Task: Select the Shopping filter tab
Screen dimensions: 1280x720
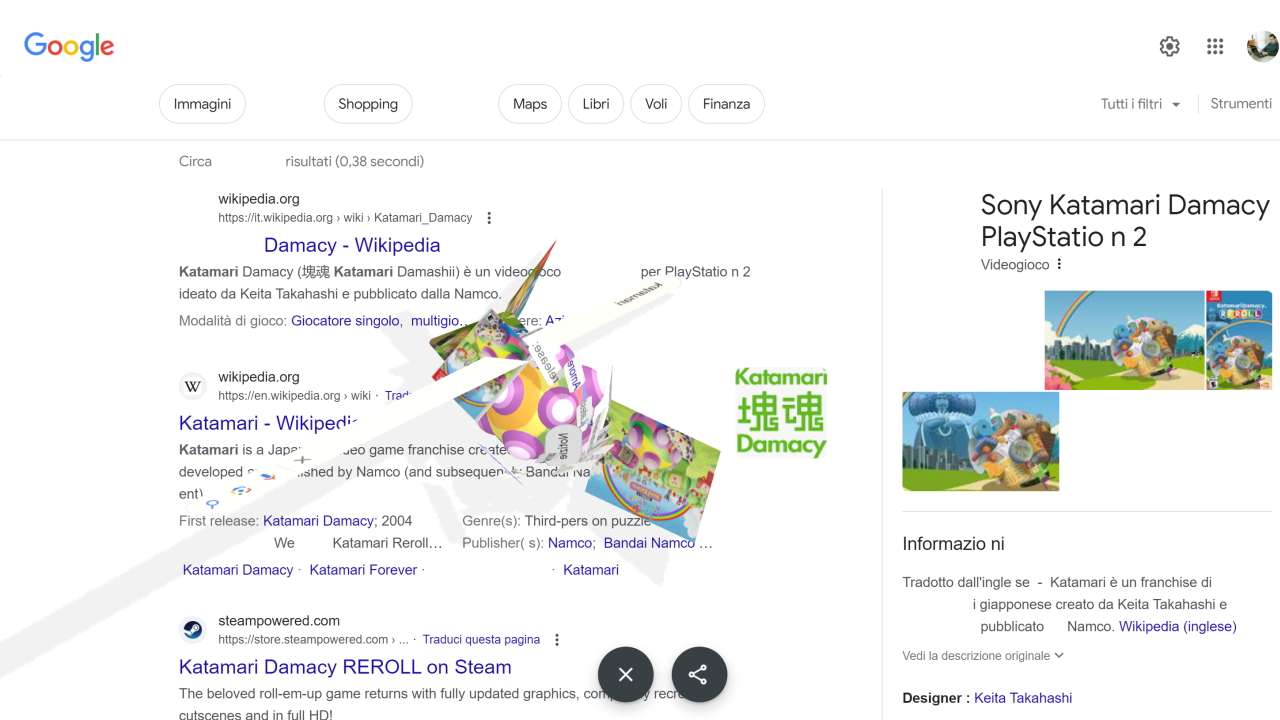Action: pyautogui.click(x=368, y=104)
